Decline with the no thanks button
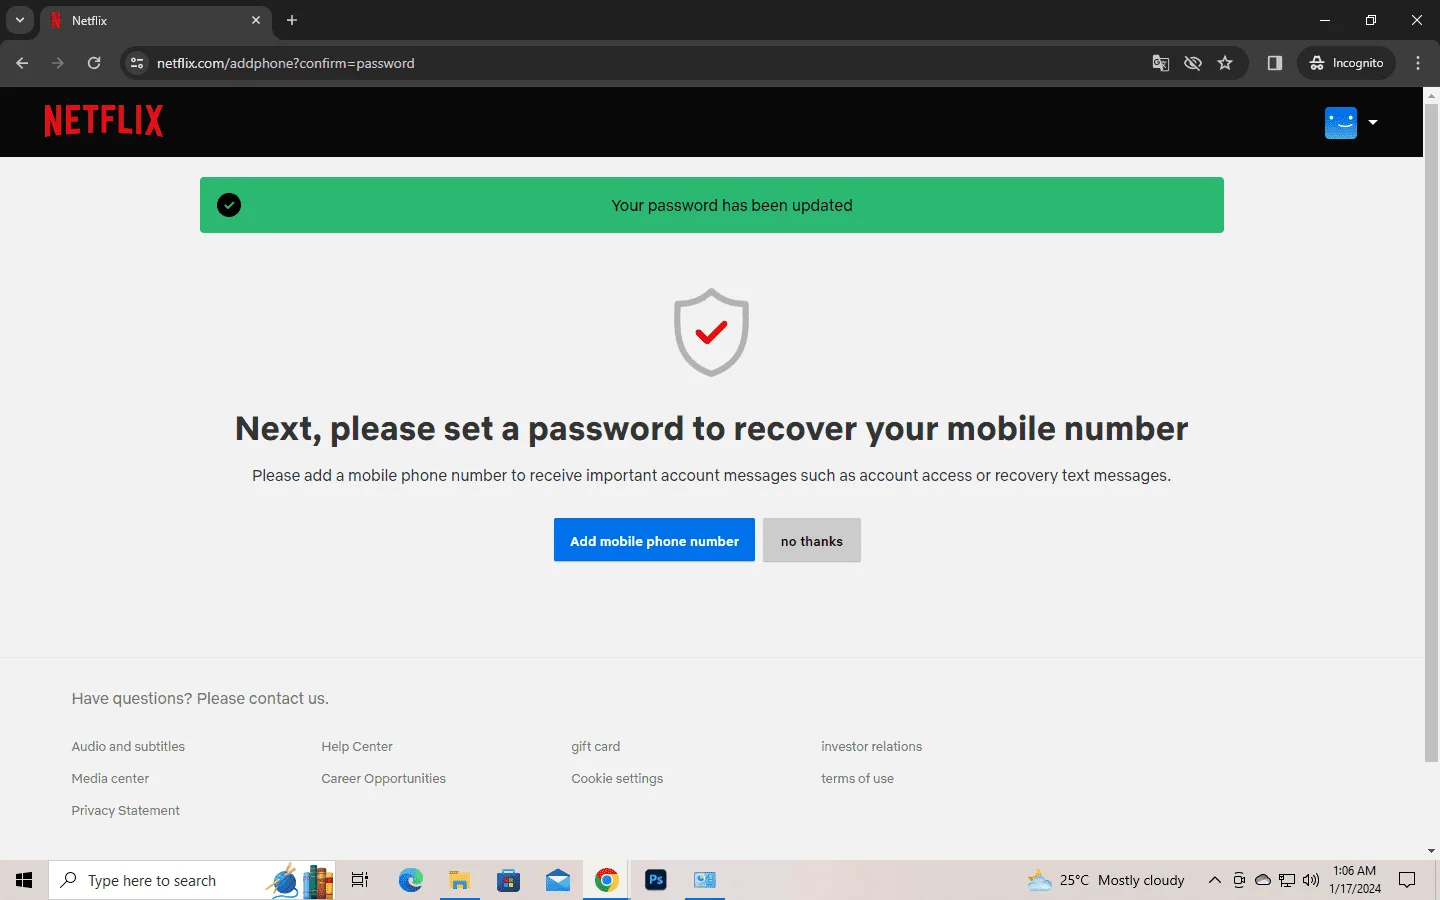 pos(812,540)
